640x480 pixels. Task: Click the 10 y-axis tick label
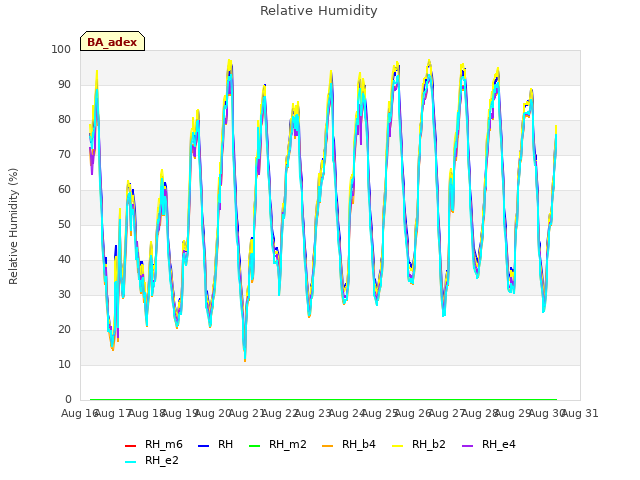pos(64,364)
